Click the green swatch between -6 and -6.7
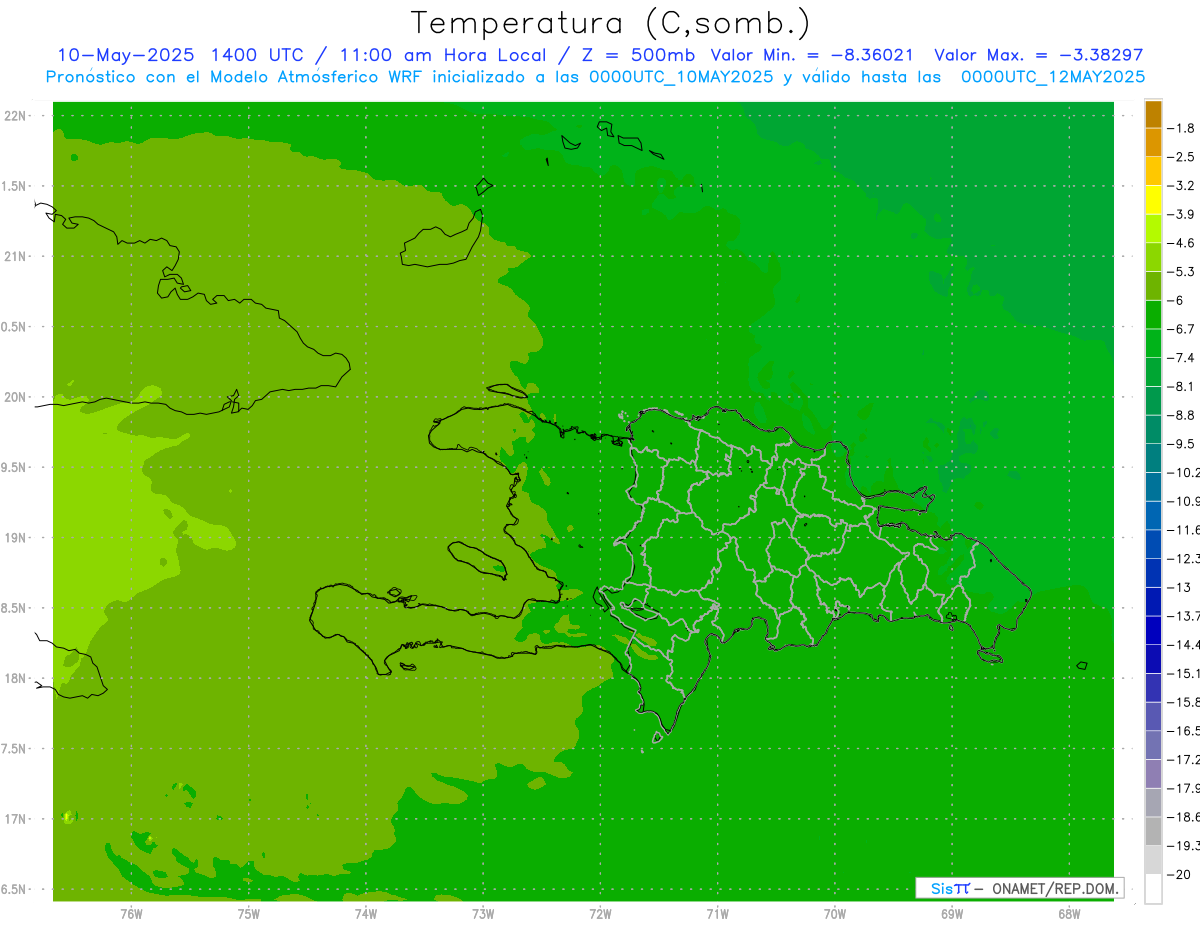Screen dimensions: 1200x927 click(1153, 315)
